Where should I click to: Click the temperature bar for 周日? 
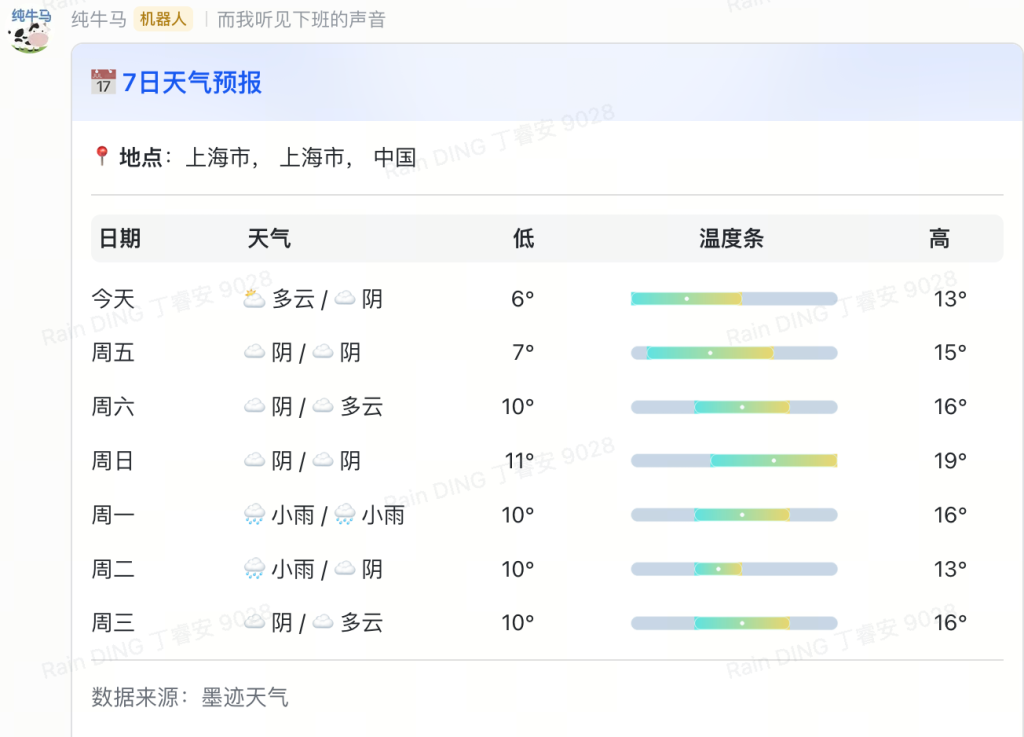(734, 461)
